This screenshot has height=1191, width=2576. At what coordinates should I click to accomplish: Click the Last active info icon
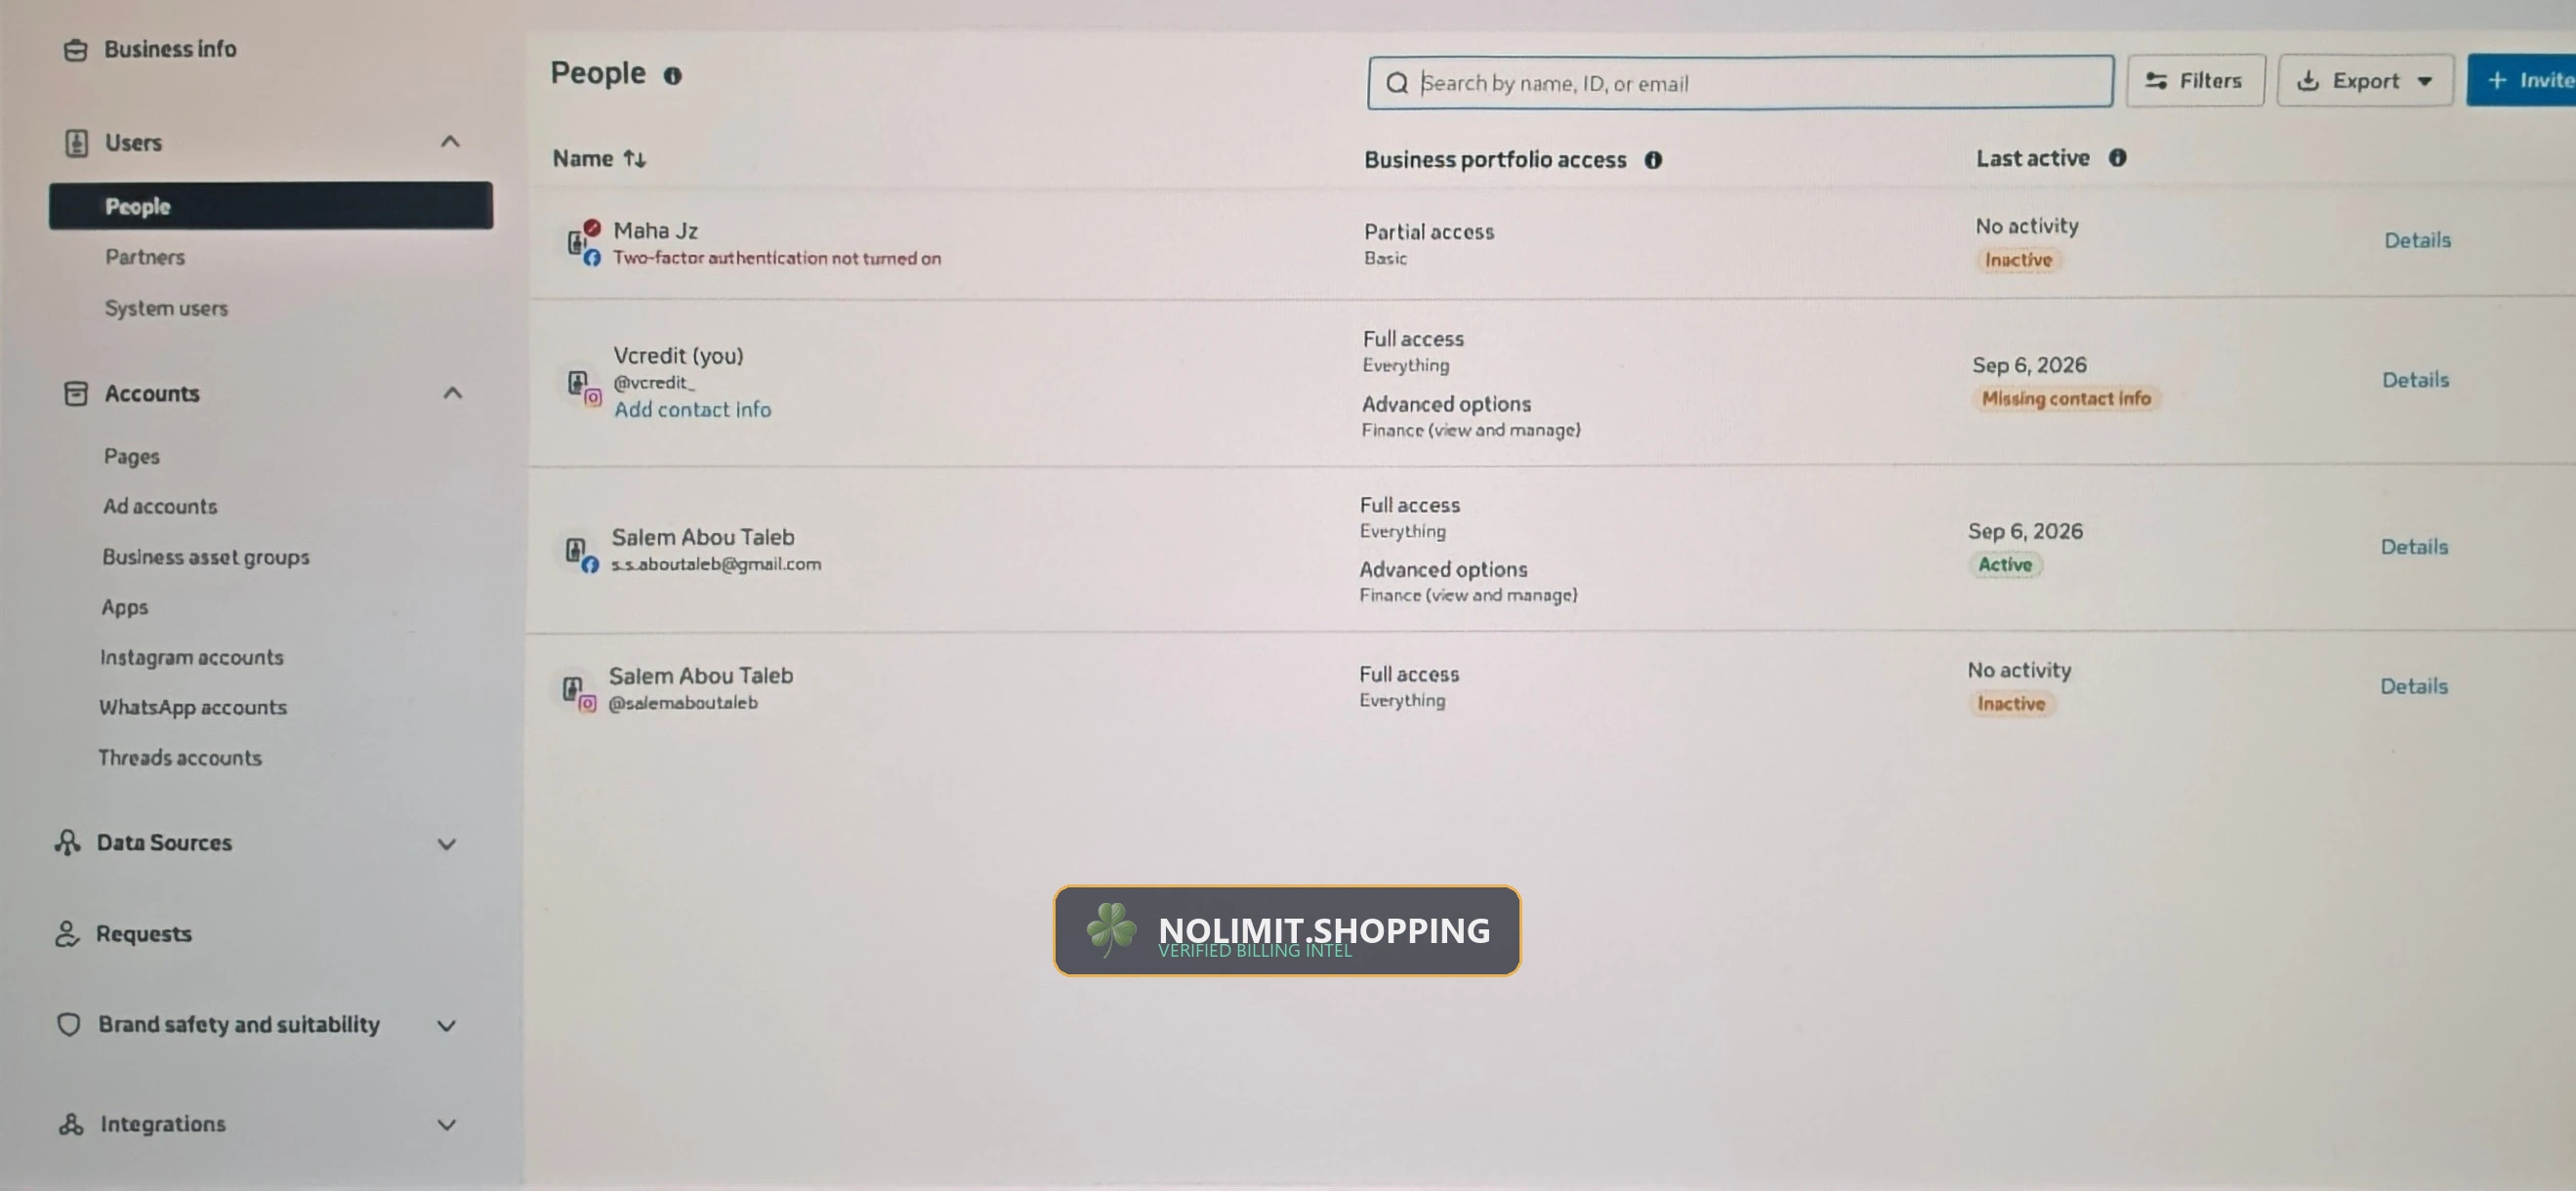tap(2117, 158)
